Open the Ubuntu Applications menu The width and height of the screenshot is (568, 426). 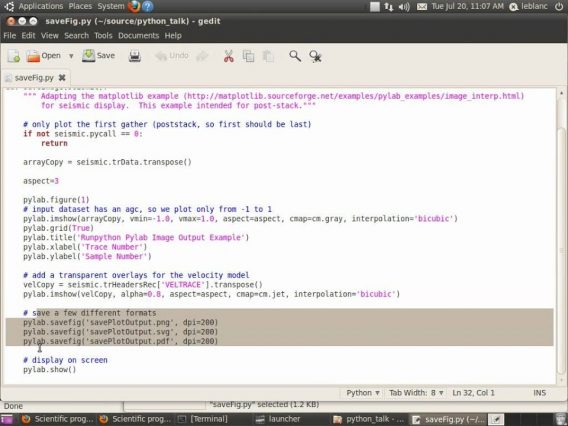click(x=41, y=6)
